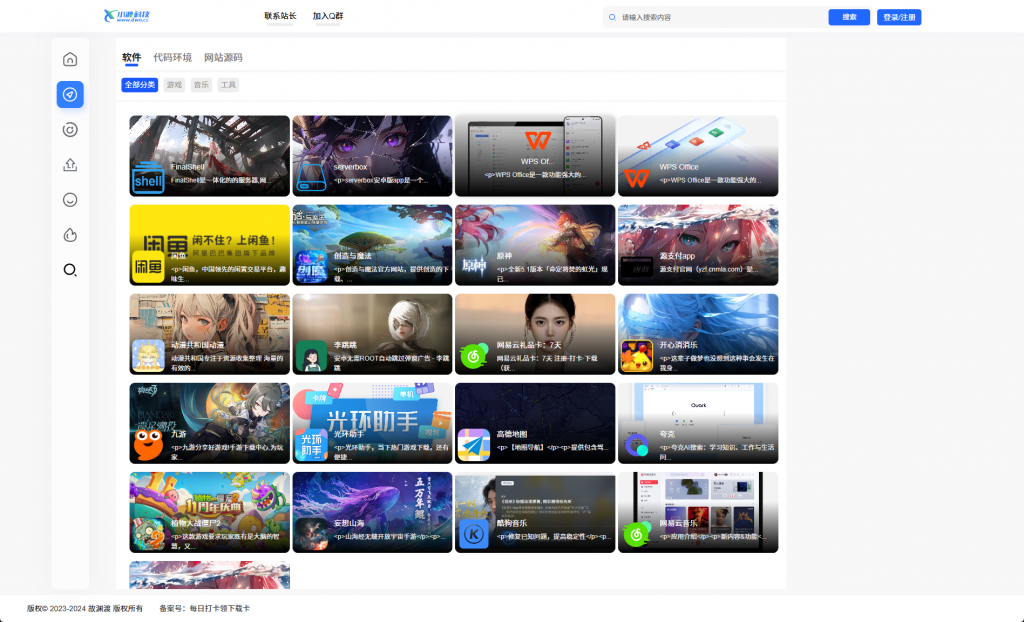Switch to the 软件 tab

pyautogui.click(x=131, y=57)
